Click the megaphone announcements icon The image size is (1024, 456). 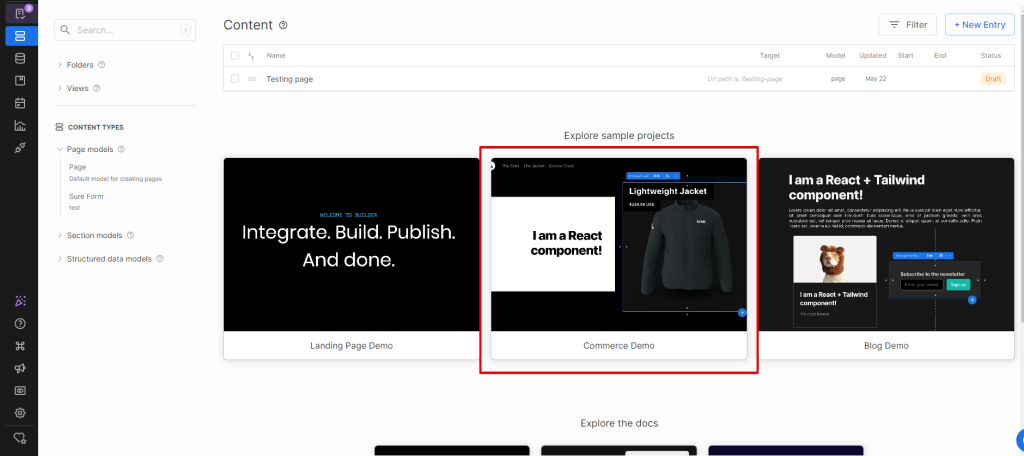[20, 368]
